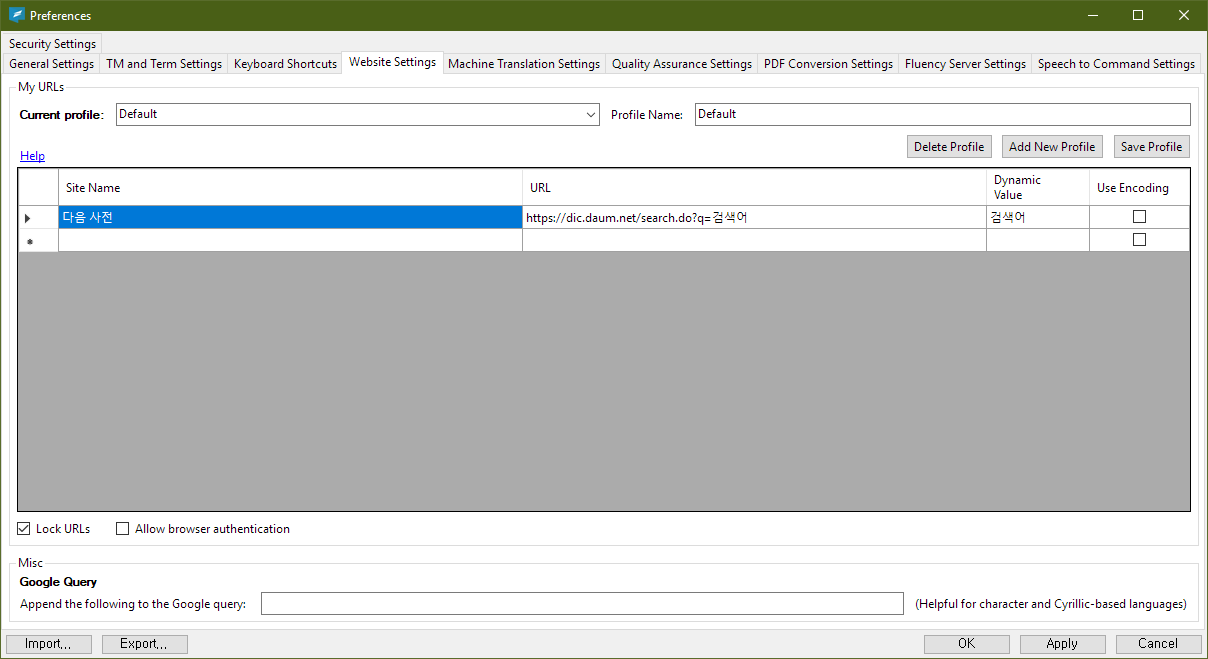
Task: Click the Fluency app icon in title bar
Action: click(16, 15)
